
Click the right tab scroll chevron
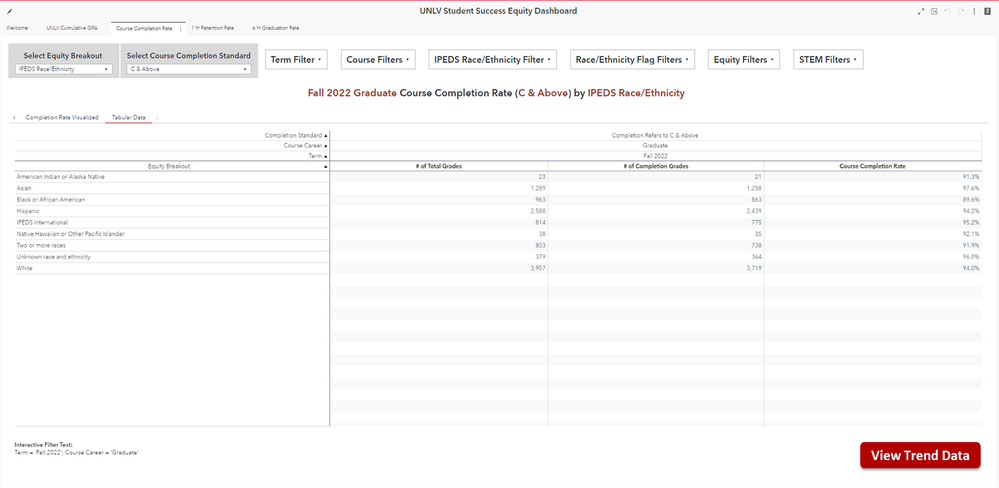[x=157, y=118]
